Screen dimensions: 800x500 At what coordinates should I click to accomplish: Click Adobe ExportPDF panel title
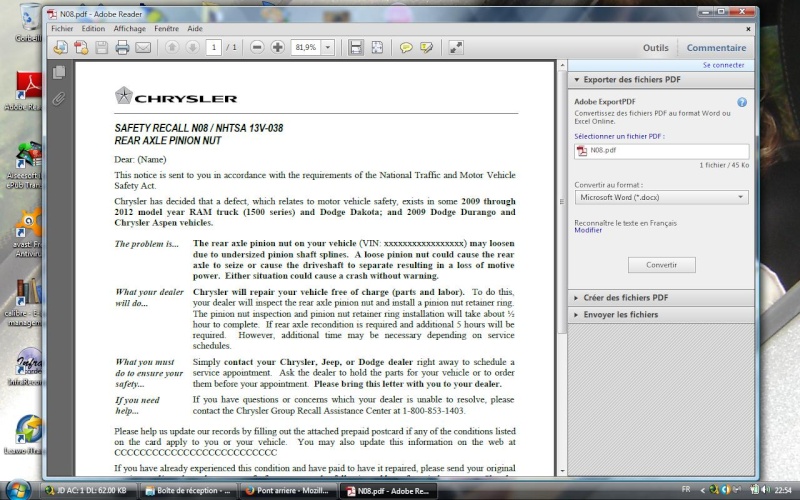(x=605, y=102)
